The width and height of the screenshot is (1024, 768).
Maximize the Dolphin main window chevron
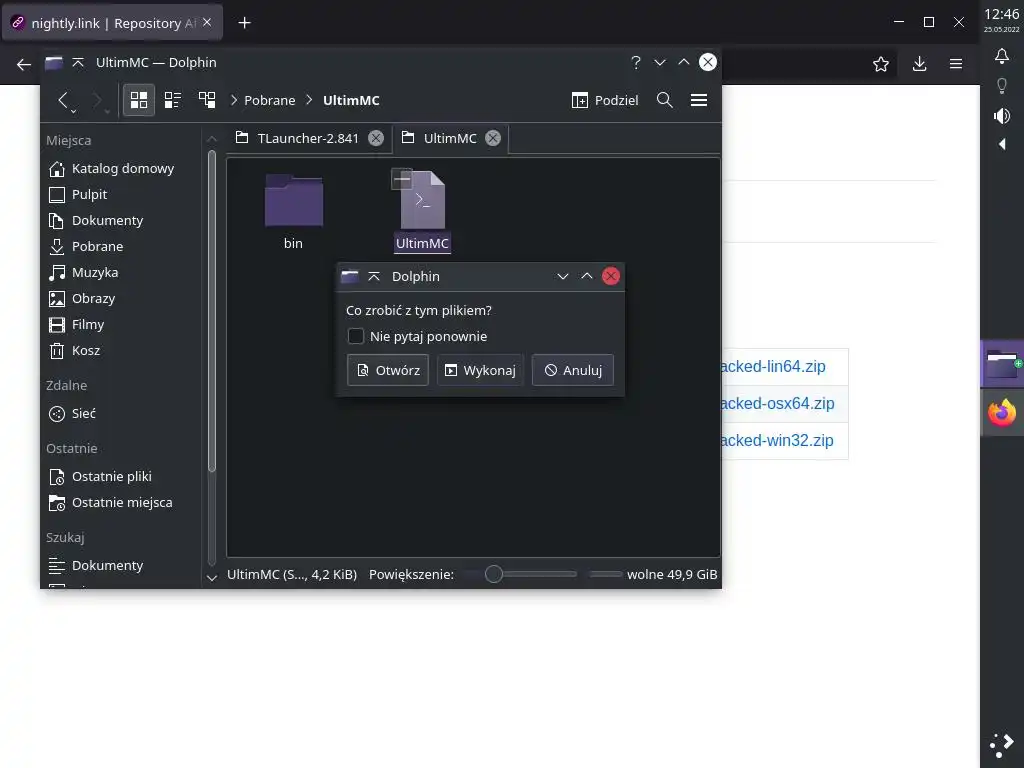tap(684, 62)
